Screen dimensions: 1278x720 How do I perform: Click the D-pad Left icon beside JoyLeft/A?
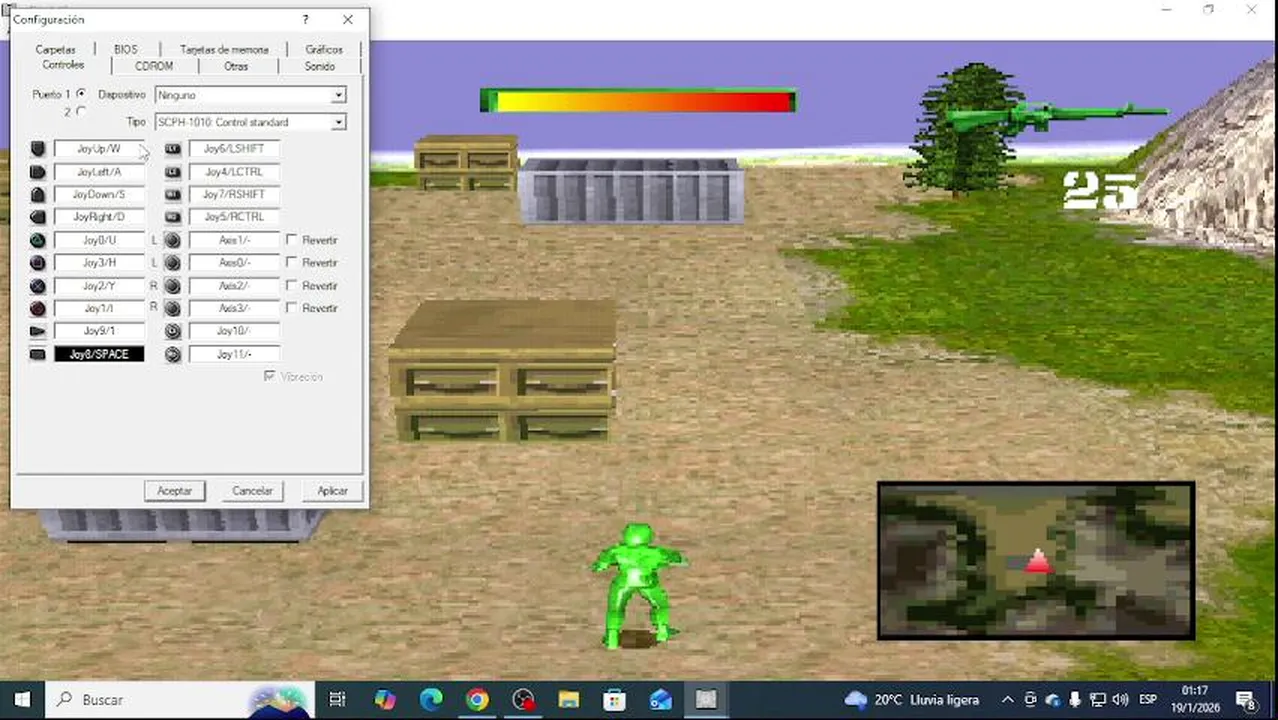(x=38, y=171)
